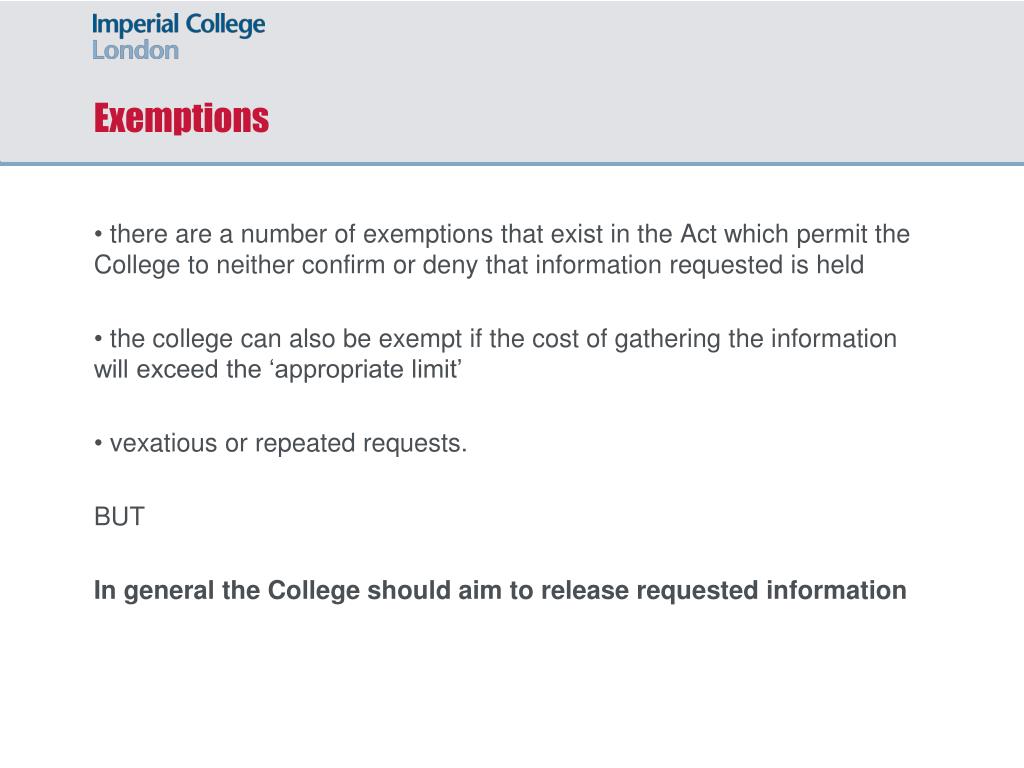
Task: Click the gray header banner area
Action: pyautogui.click(x=512, y=81)
